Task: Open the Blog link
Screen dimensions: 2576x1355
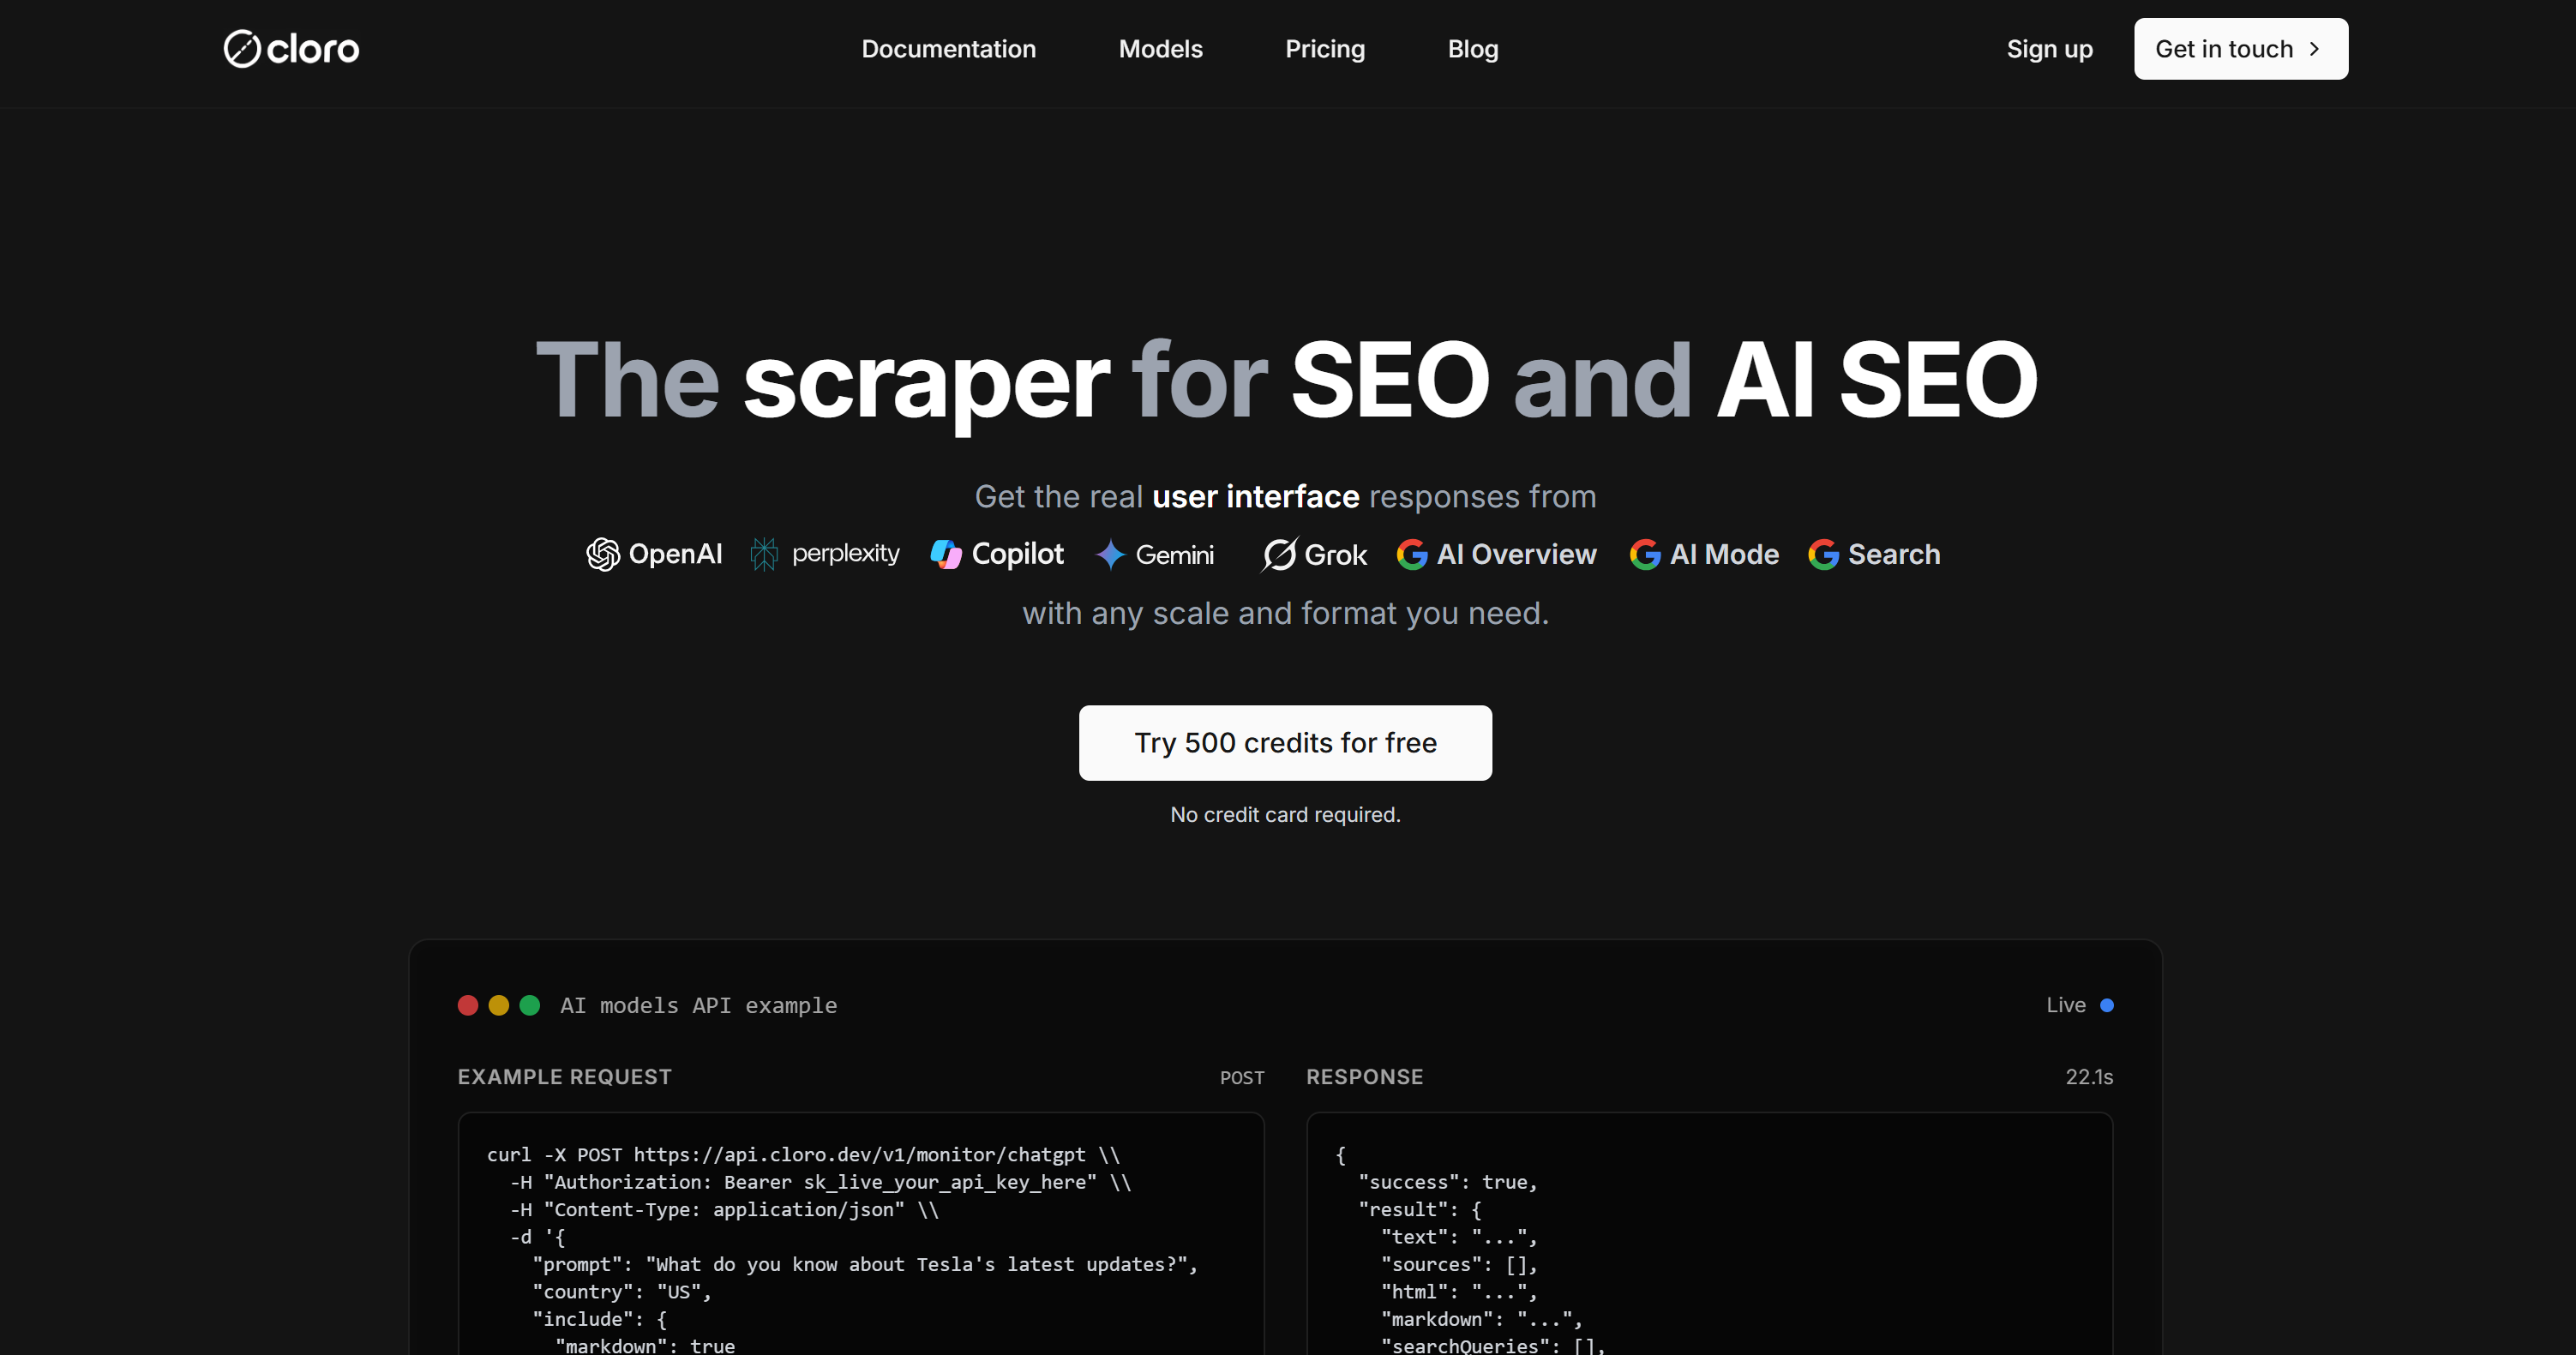Action: [x=1472, y=49]
